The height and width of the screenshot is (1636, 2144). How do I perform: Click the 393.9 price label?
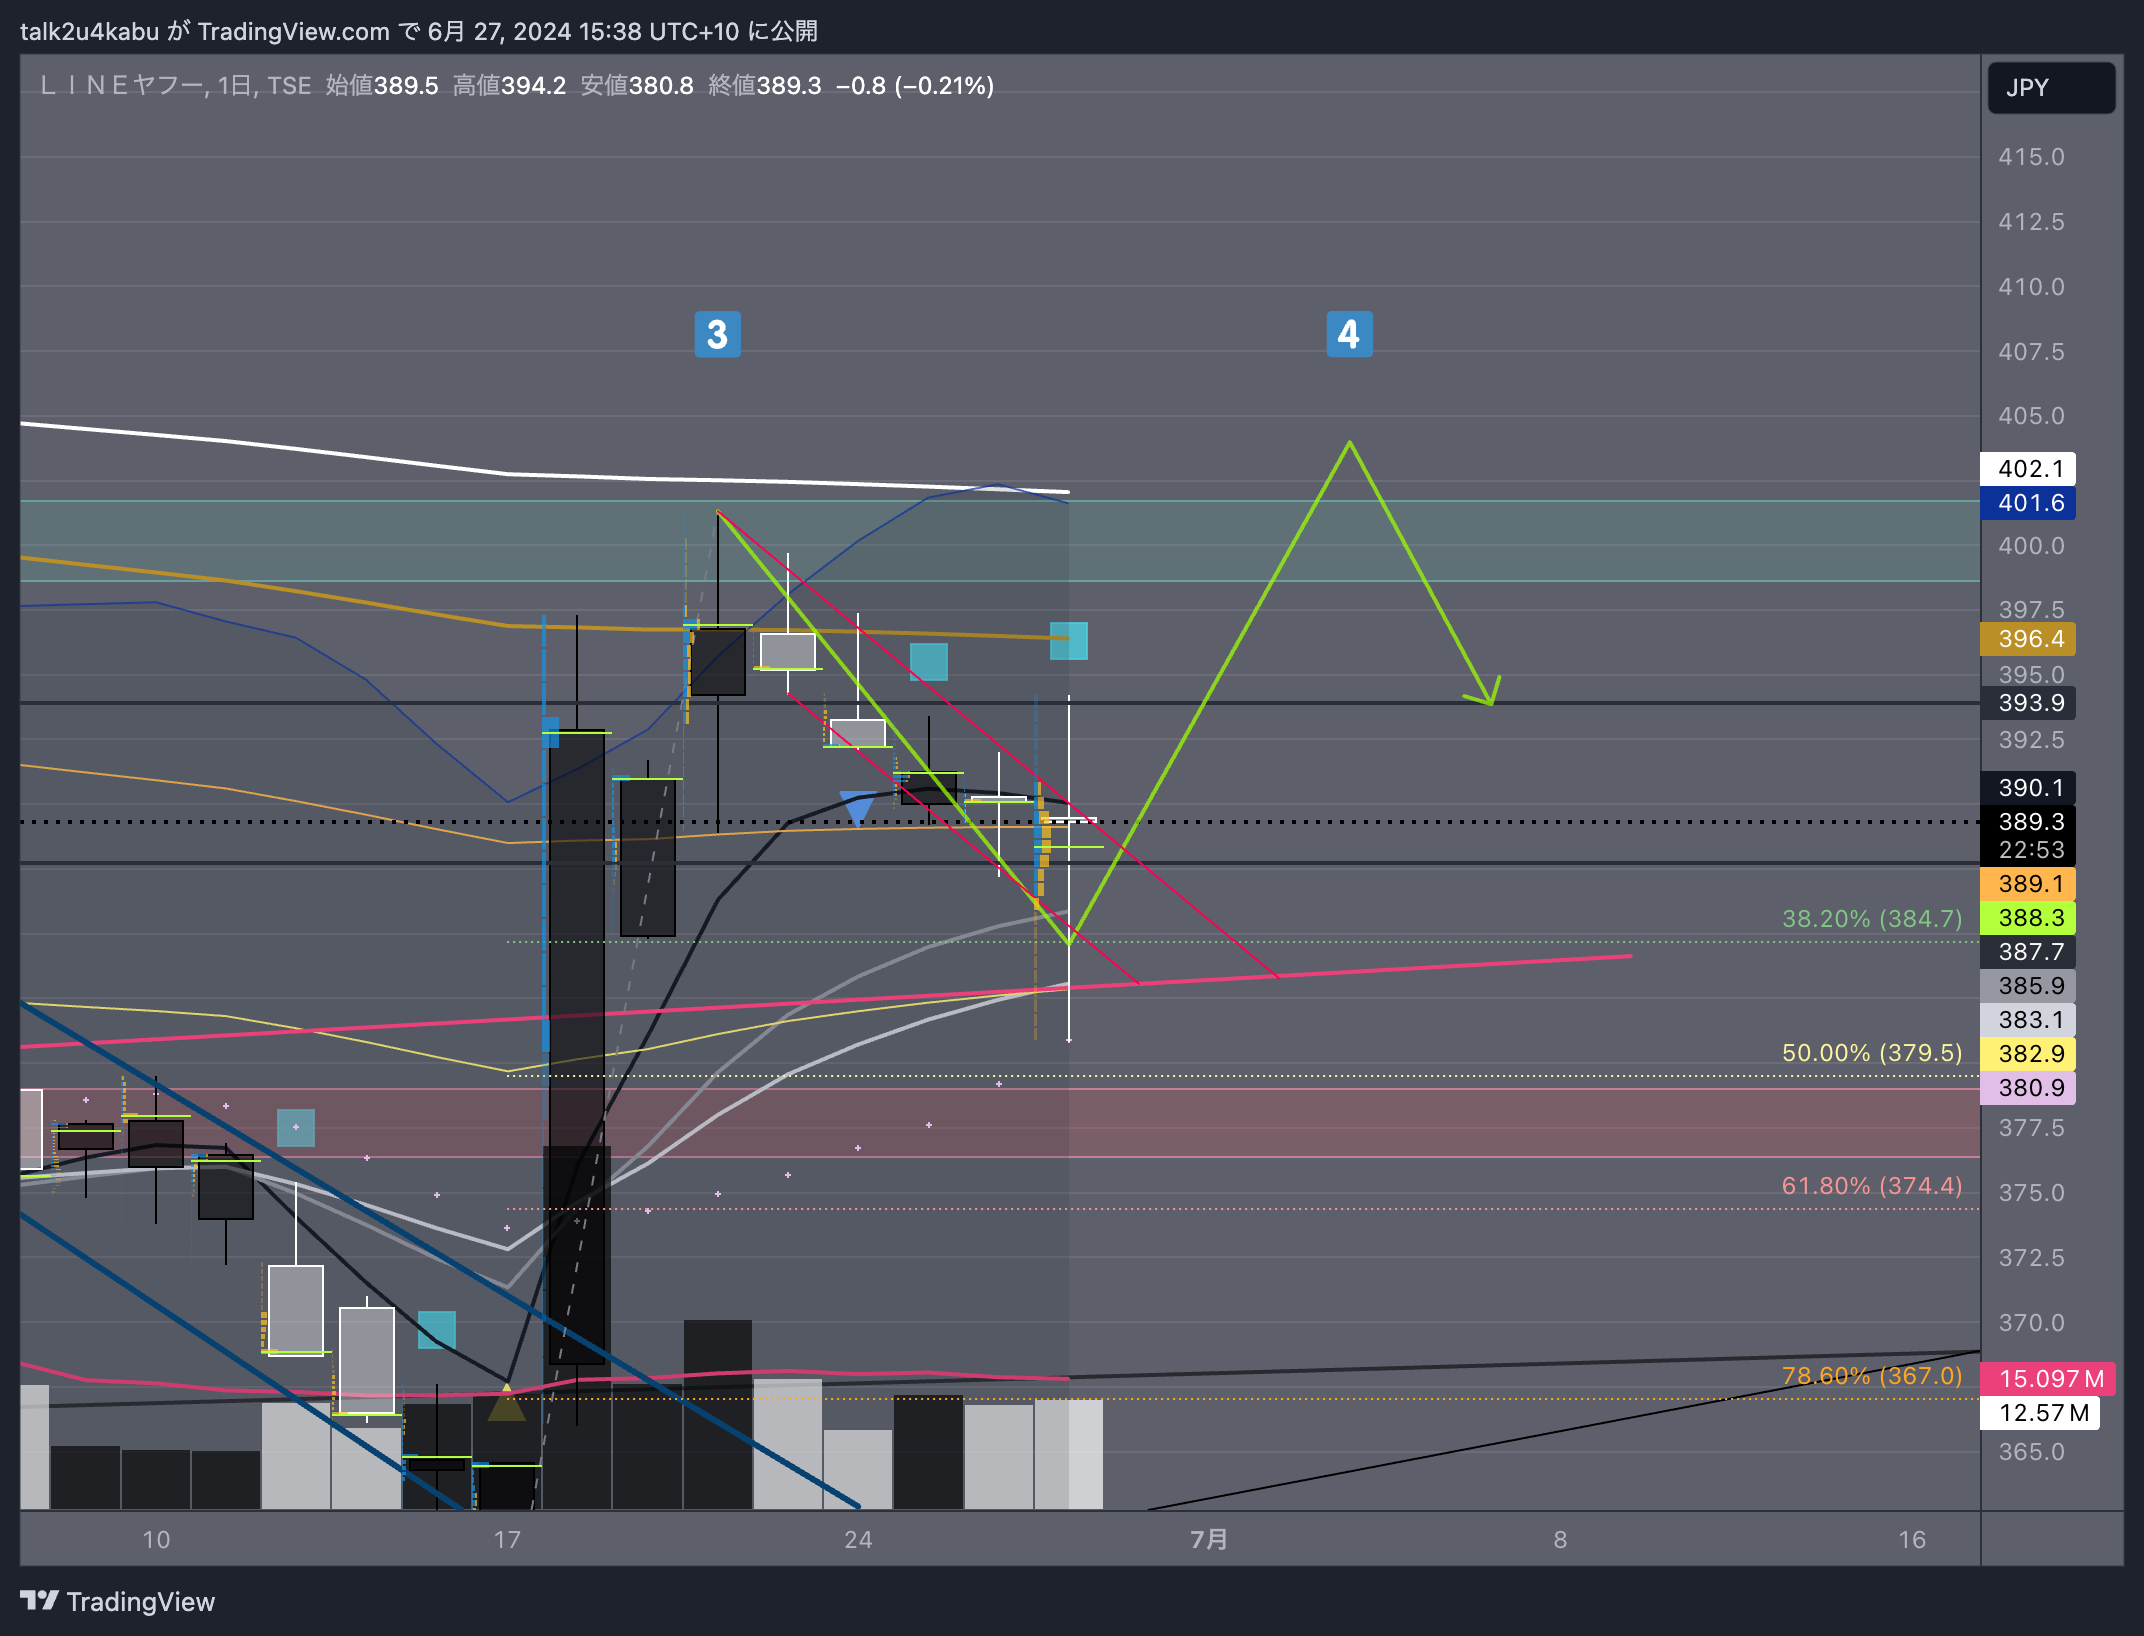2028,703
